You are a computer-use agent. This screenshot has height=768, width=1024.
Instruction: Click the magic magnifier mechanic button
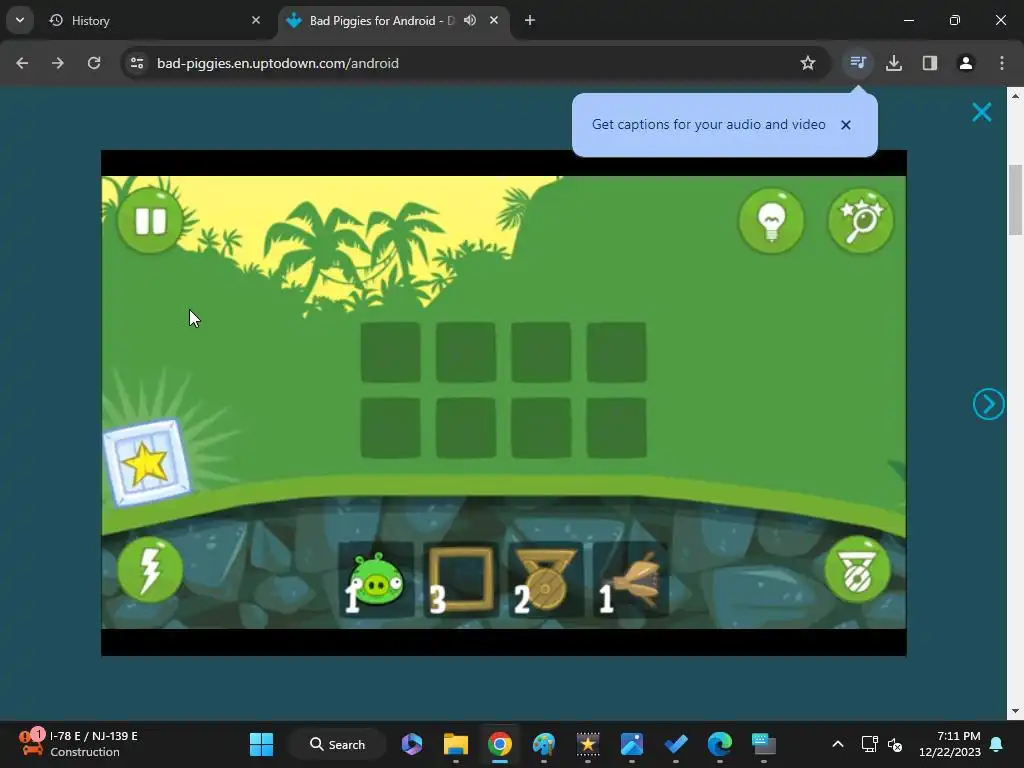(x=861, y=221)
